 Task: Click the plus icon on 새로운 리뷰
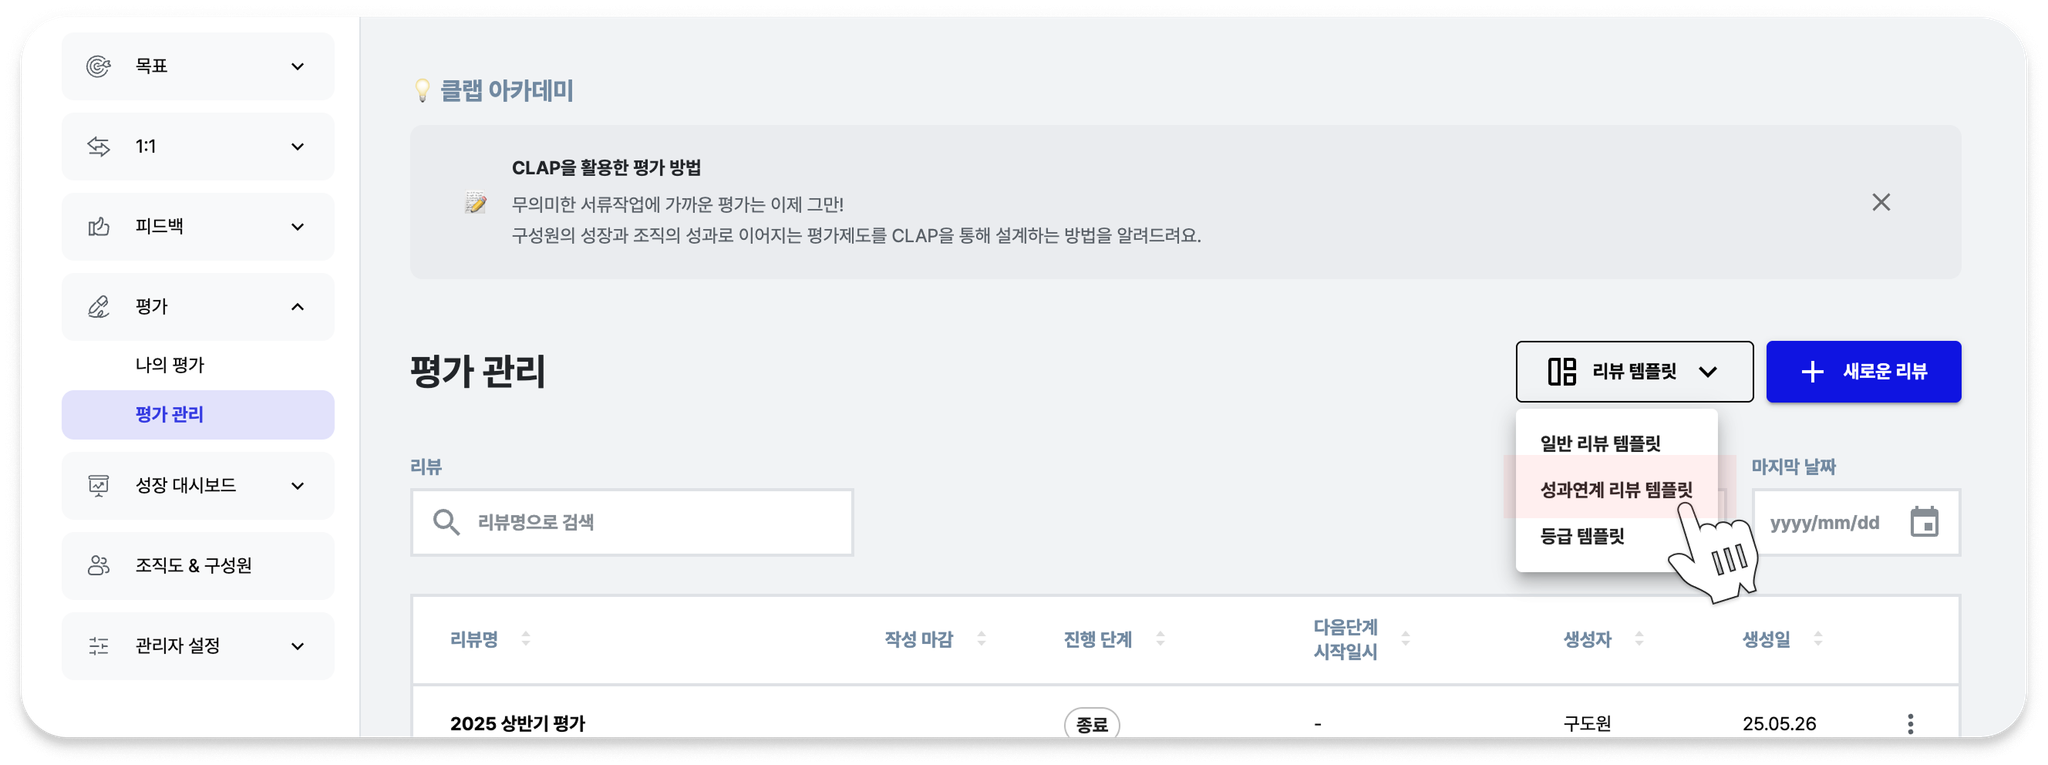coord(1812,372)
